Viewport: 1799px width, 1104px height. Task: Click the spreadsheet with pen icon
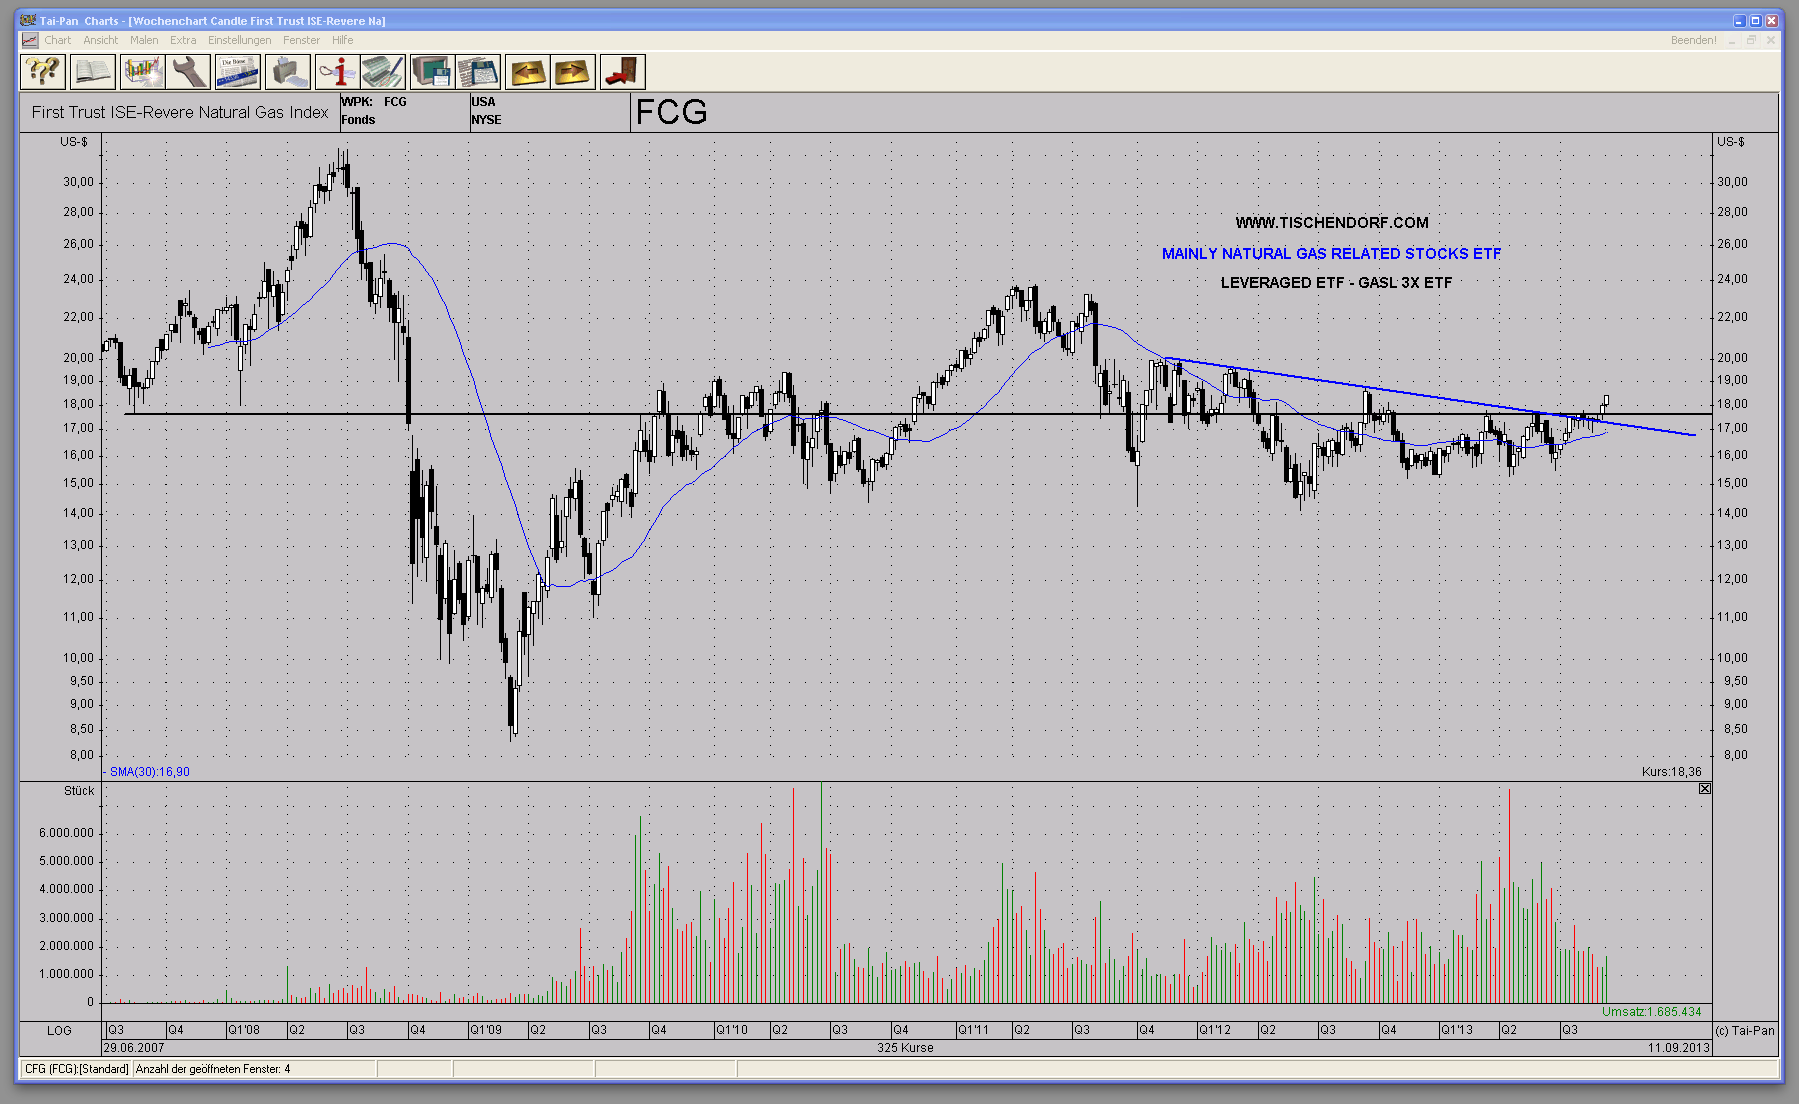tap(383, 72)
